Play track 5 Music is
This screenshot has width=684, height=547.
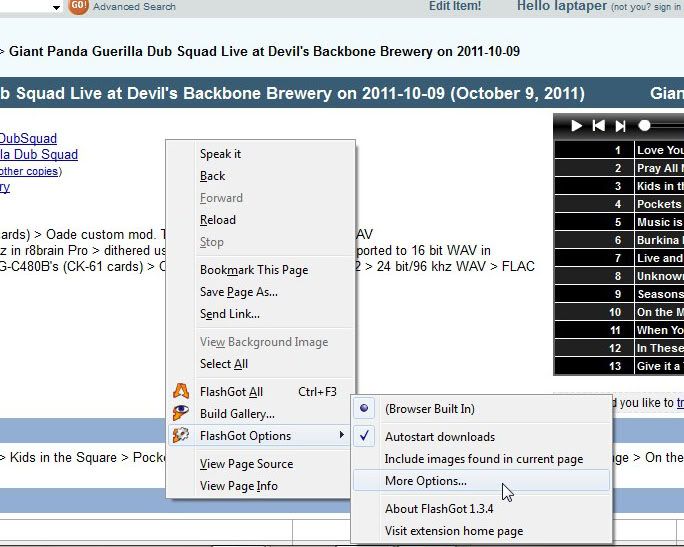pos(619,222)
